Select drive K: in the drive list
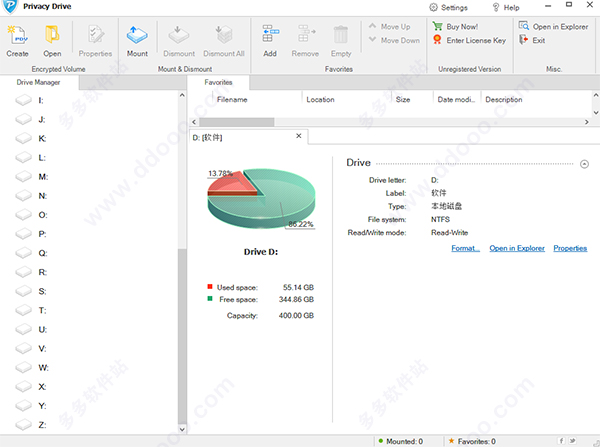The height and width of the screenshot is (447, 600). [31, 139]
